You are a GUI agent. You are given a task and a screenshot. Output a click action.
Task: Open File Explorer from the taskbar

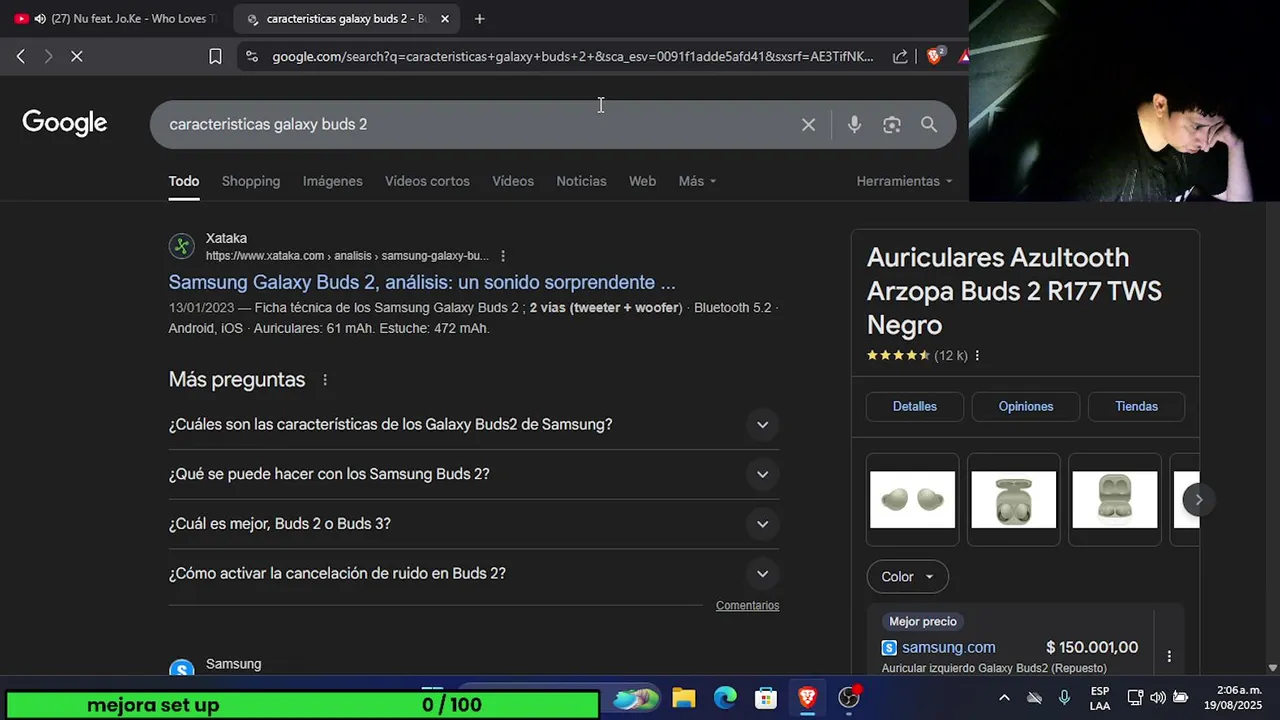click(683, 698)
